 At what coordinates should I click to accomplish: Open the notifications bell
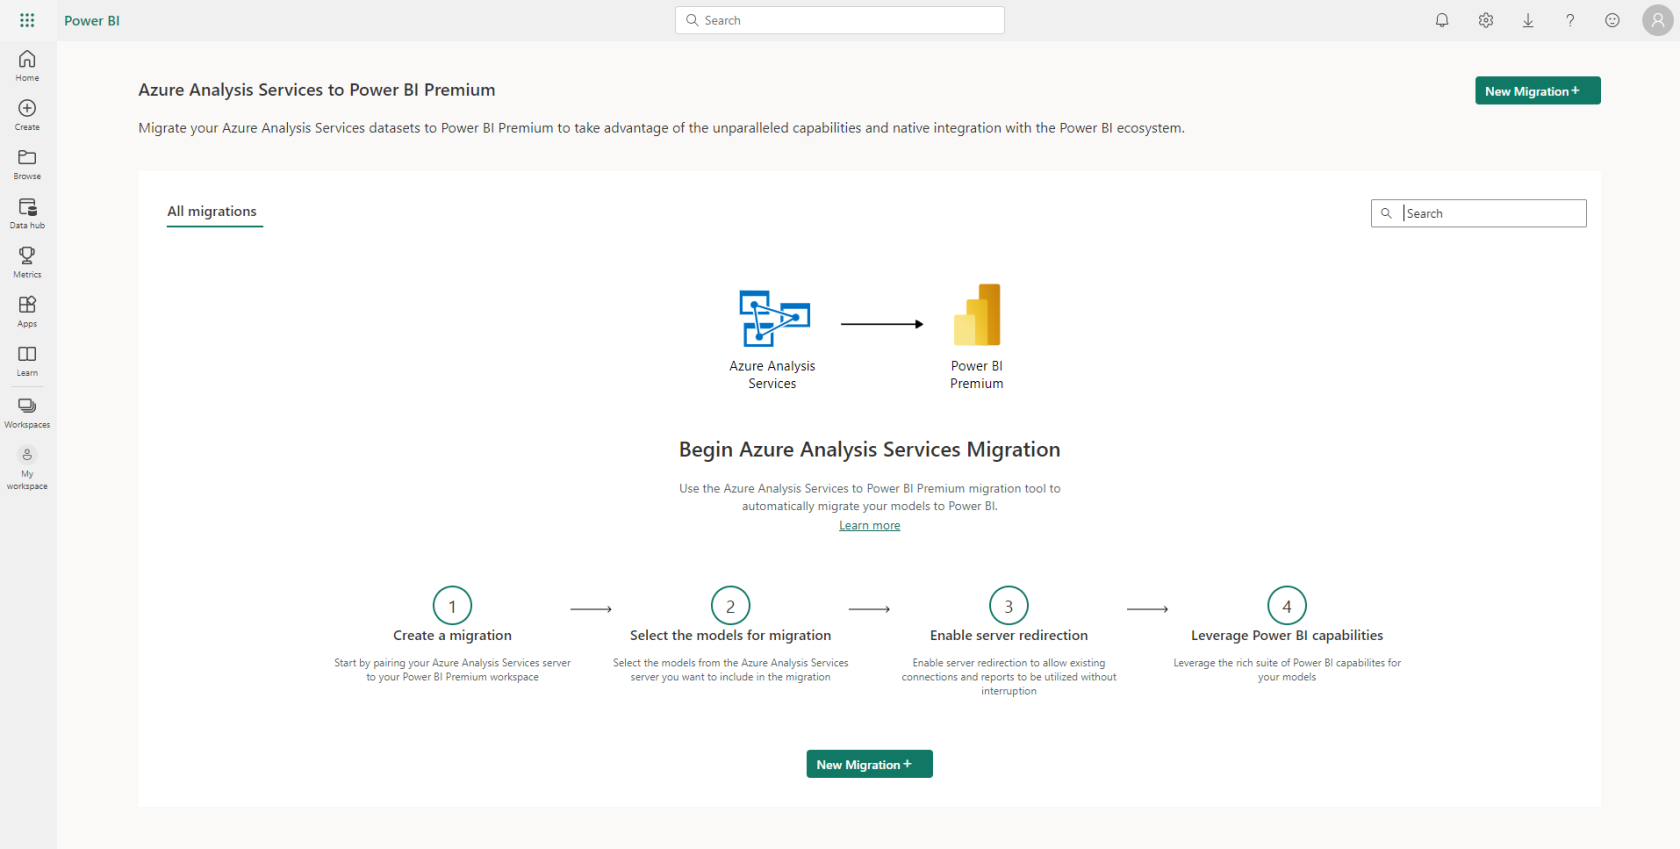coord(1442,20)
